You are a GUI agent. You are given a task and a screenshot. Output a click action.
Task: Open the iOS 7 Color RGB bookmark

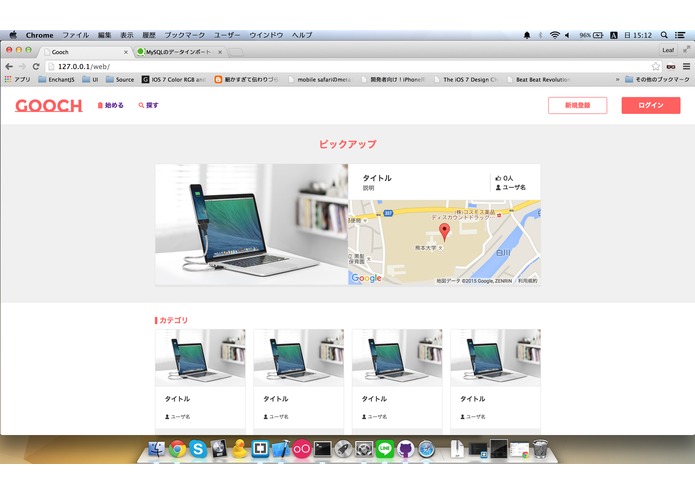(x=173, y=79)
